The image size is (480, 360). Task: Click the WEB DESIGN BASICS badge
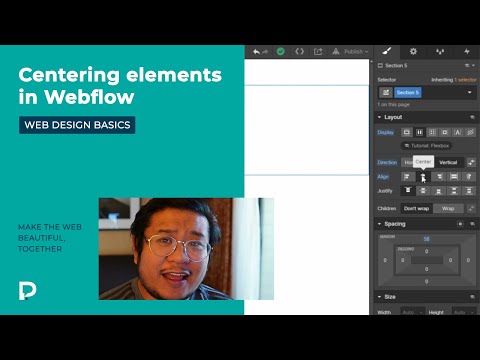77,125
